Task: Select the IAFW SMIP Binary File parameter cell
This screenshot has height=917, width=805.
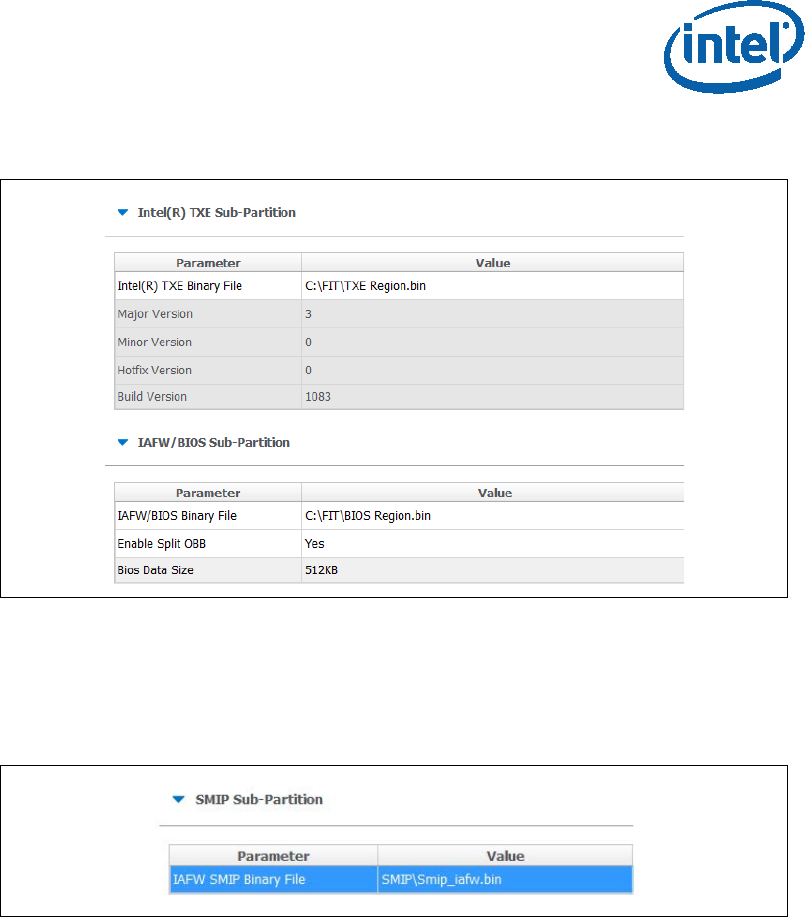Action: [273, 880]
